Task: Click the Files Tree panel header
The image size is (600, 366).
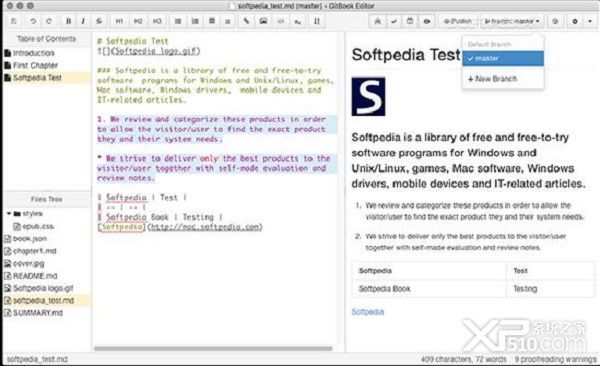Action: 47,199
